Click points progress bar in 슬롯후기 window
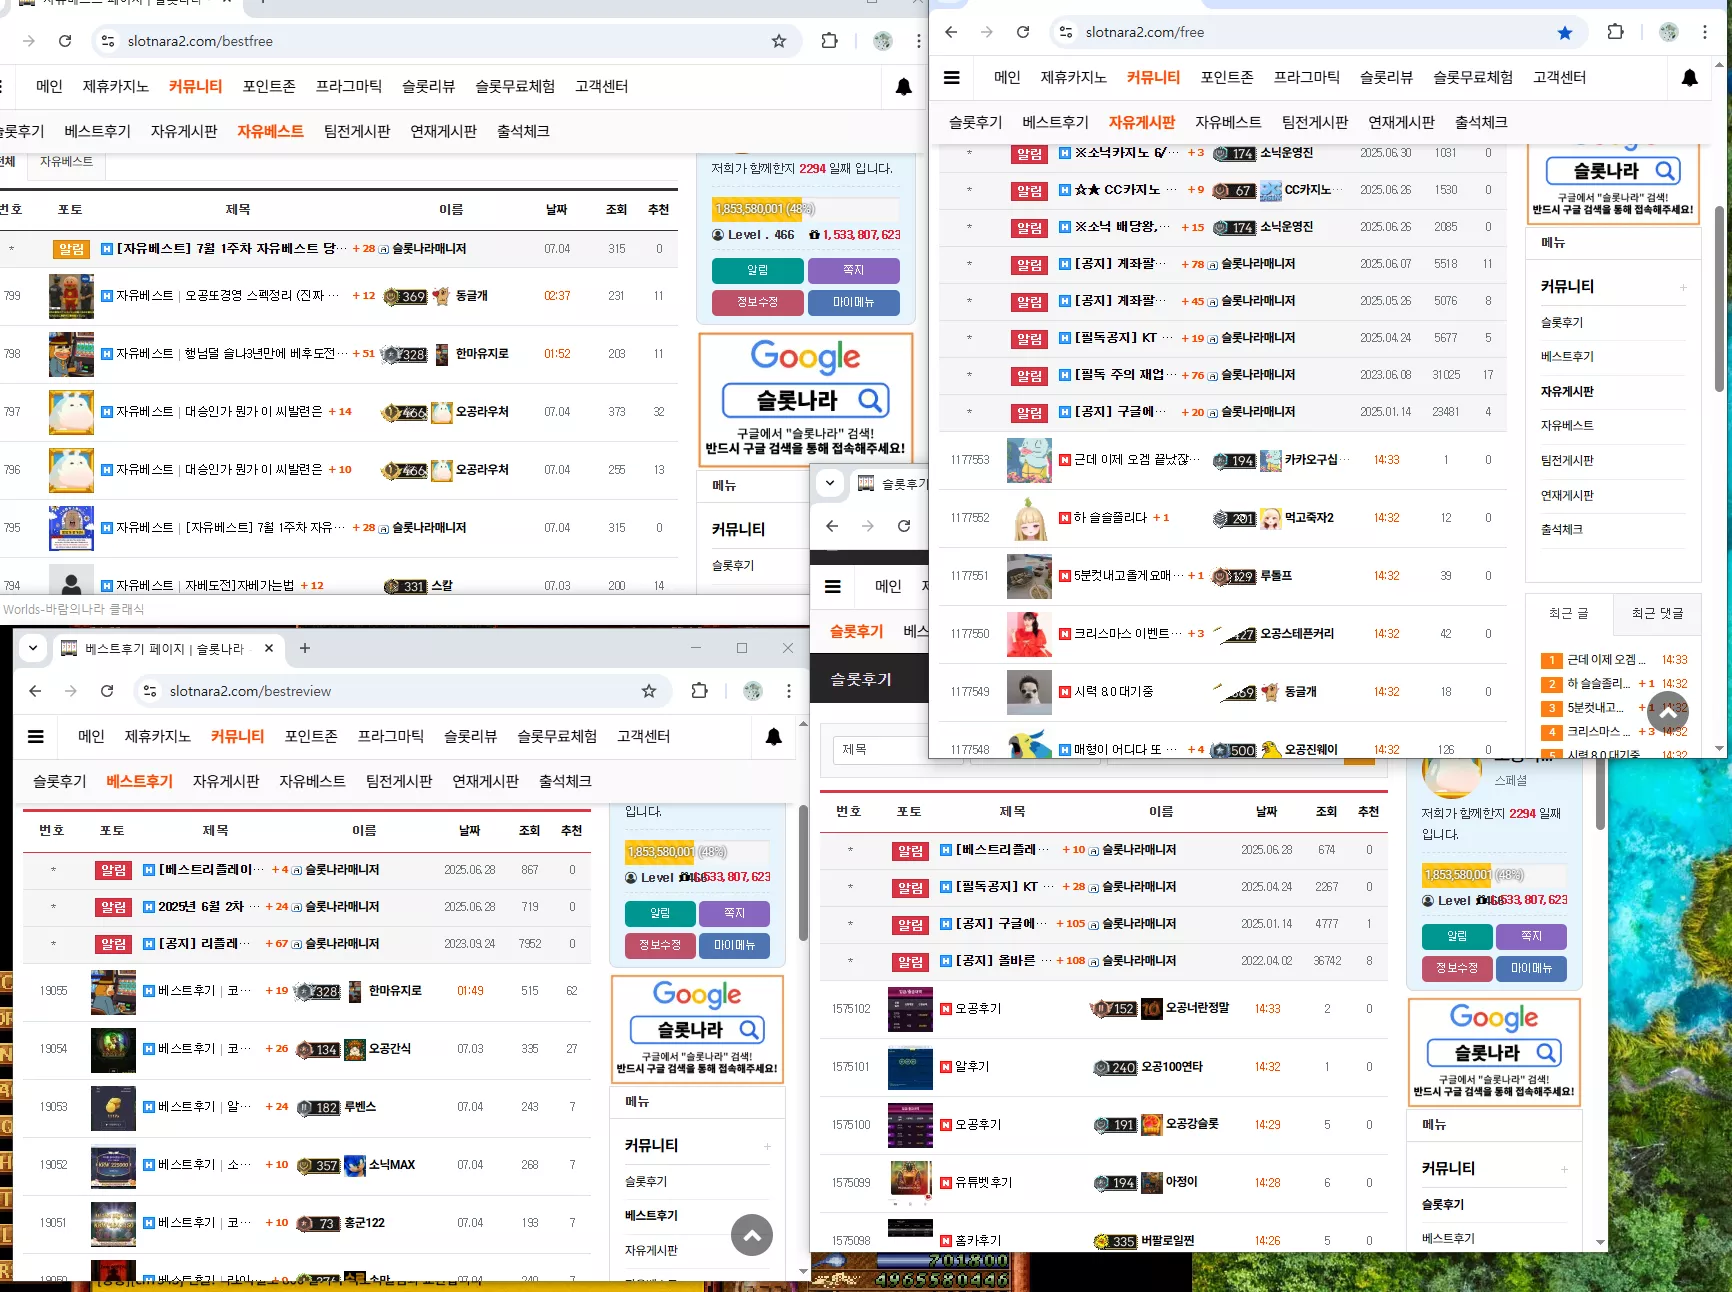The height and width of the screenshot is (1292, 1732). click(1494, 875)
